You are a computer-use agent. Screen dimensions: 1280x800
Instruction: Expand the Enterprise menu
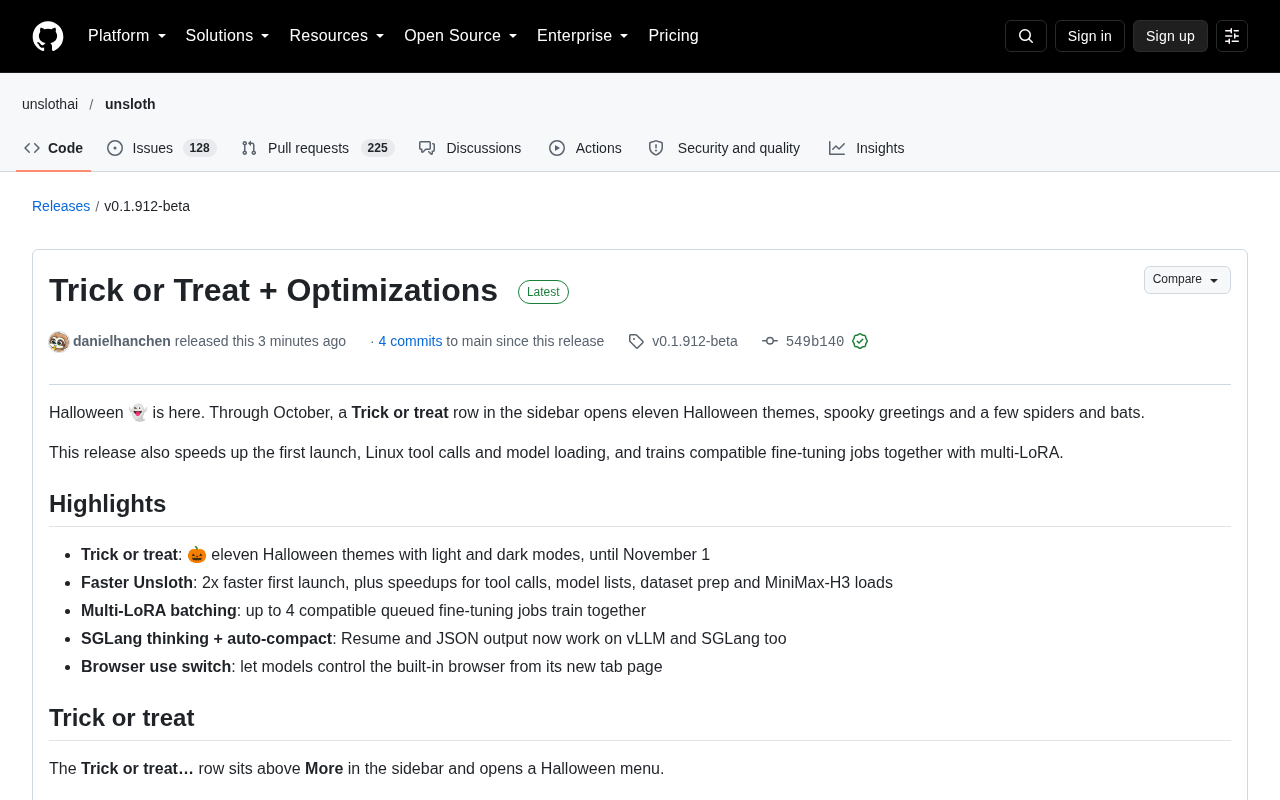(583, 36)
